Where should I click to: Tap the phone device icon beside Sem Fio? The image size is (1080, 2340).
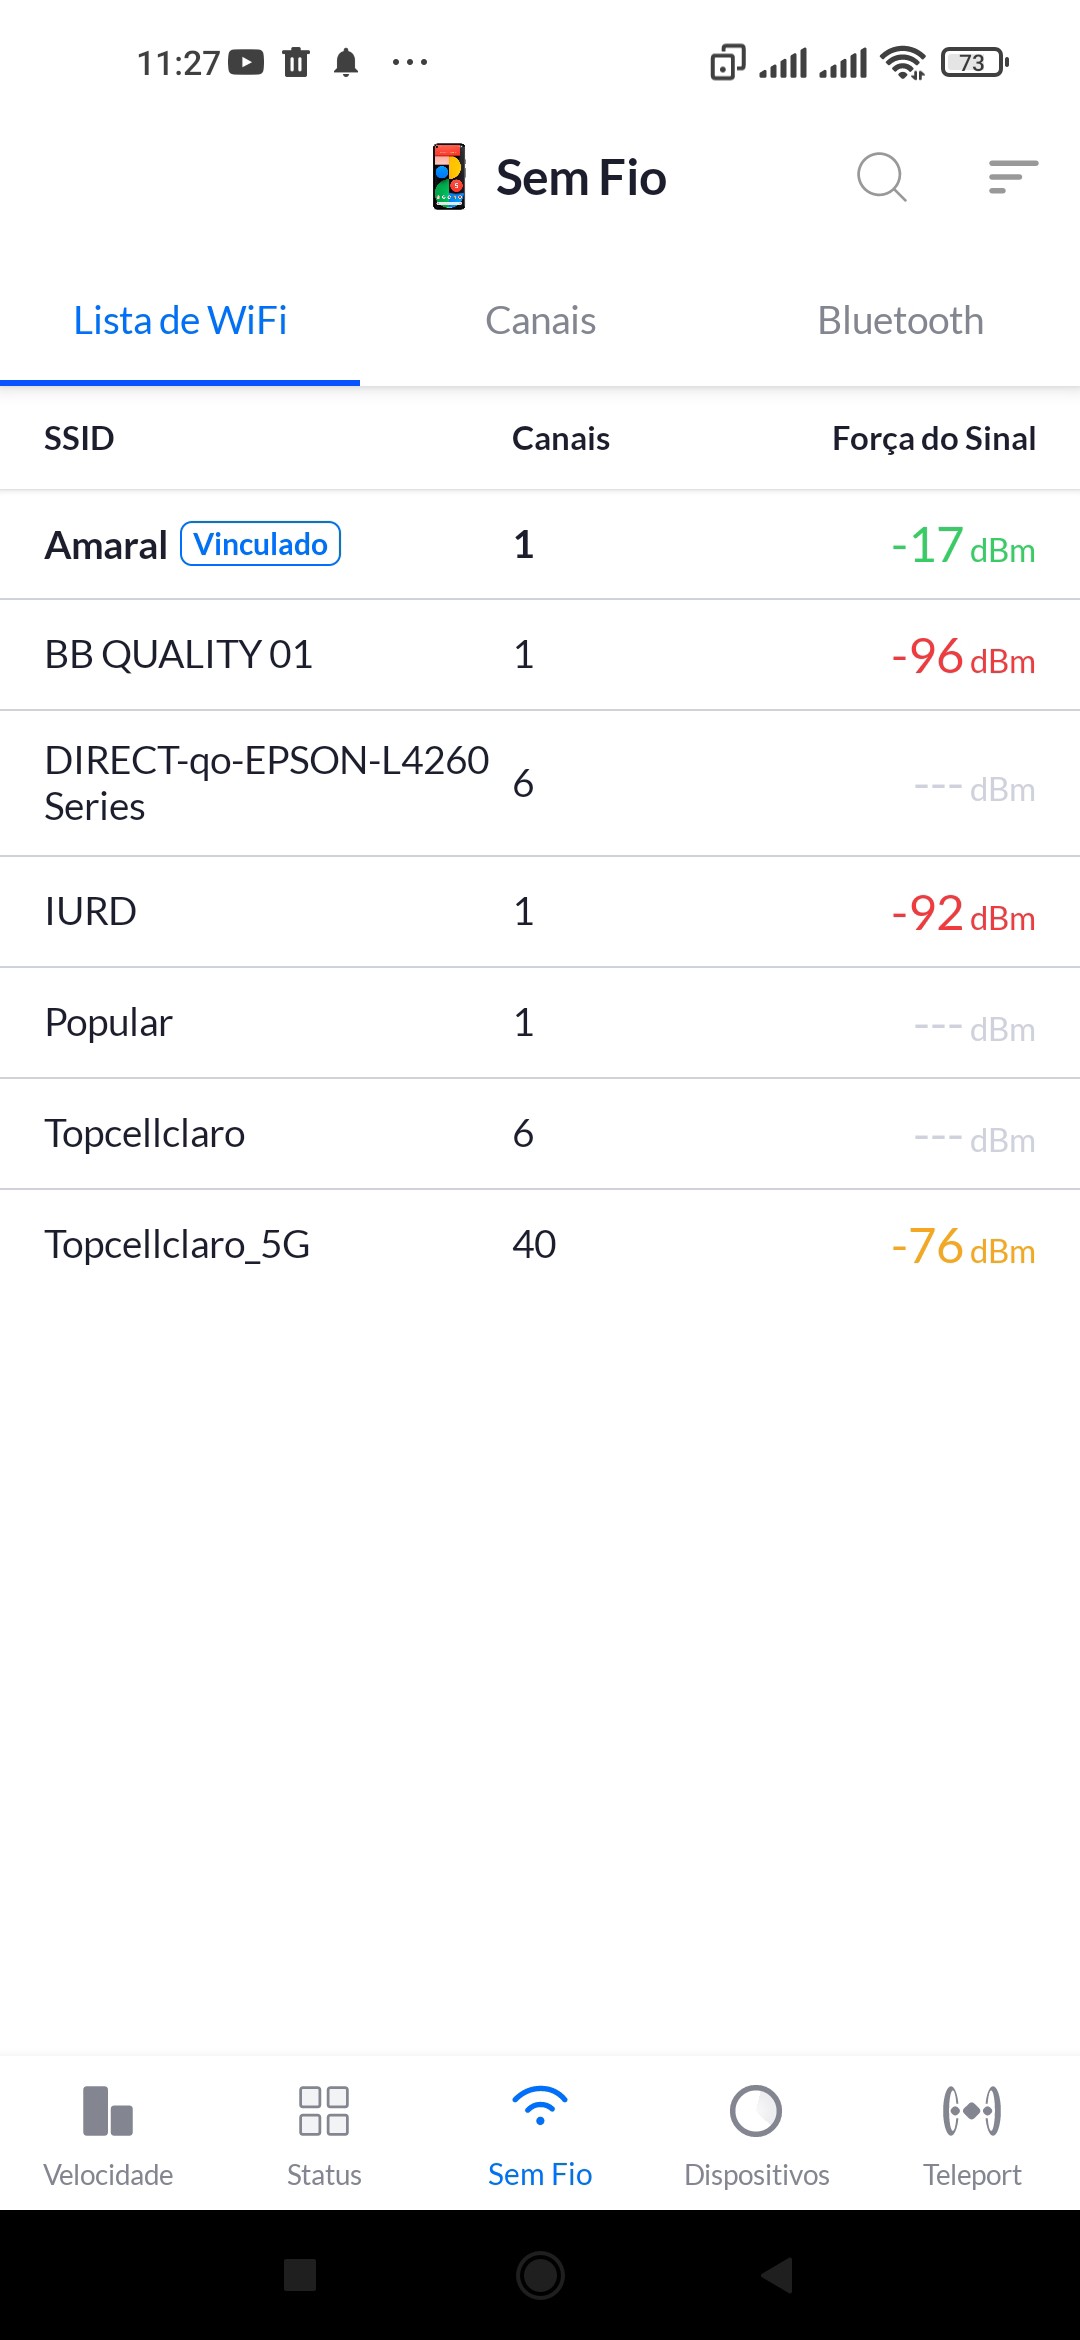(449, 177)
